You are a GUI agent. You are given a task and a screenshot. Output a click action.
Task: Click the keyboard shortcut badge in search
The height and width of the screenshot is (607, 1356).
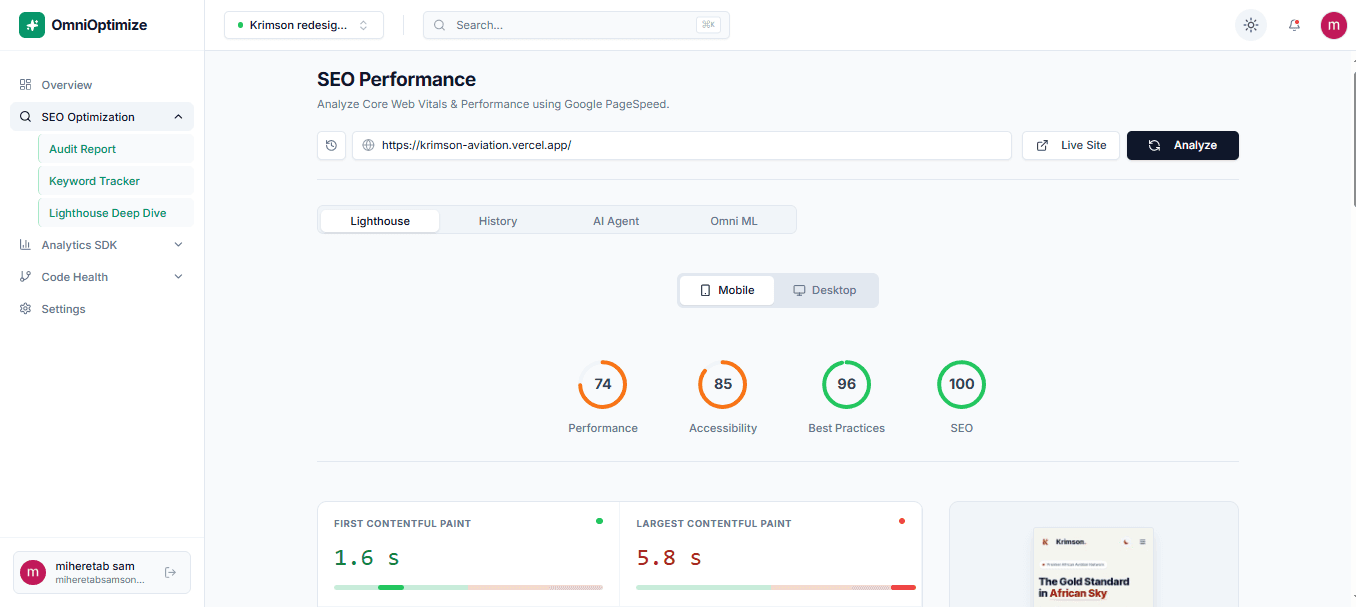[708, 25]
